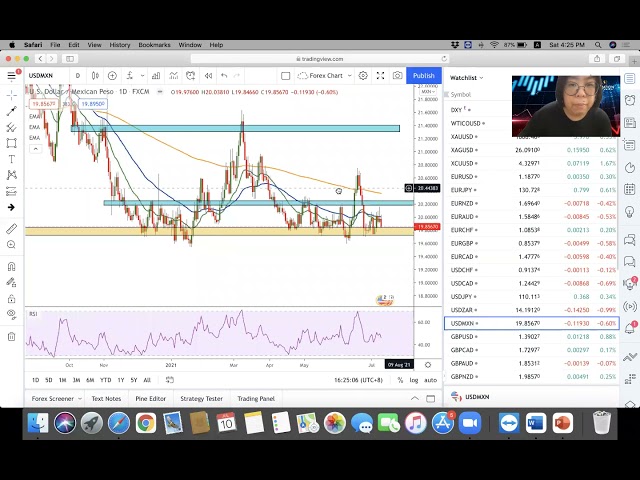Set chart range to 5Y
Image resolution: width=640 pixels, height=480 pixels.
point(134,380)
